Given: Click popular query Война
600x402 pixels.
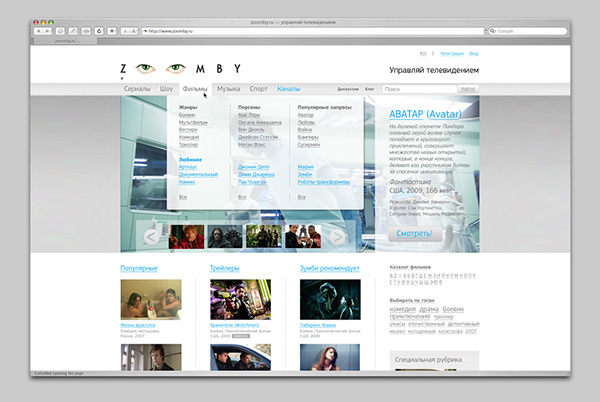Looking at the screenshot, I should click(305, 130).
